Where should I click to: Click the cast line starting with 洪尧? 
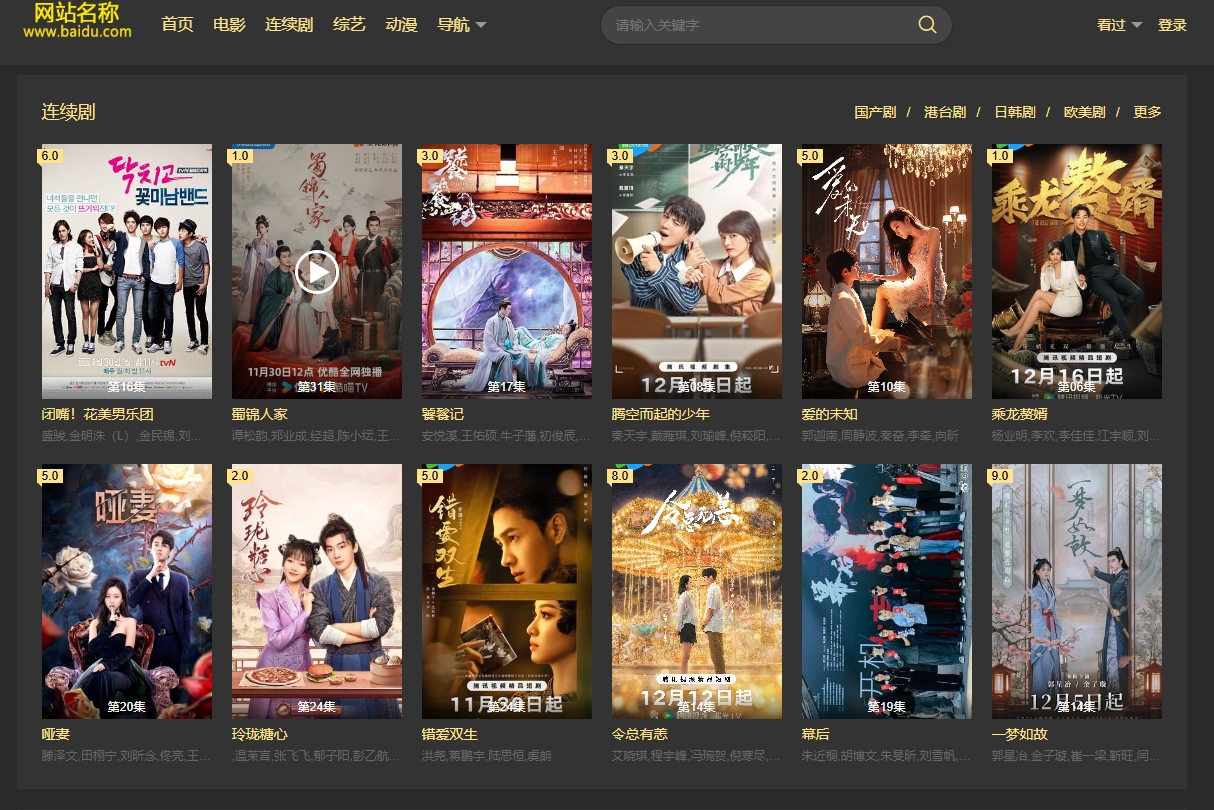click(486, 756)
